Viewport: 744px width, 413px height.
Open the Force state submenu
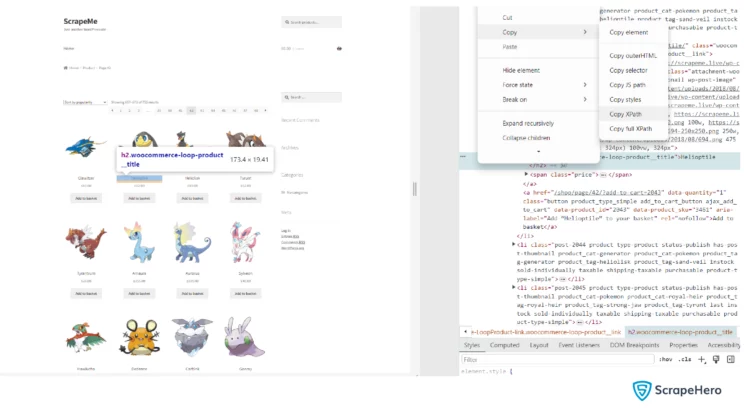(538, 85)
